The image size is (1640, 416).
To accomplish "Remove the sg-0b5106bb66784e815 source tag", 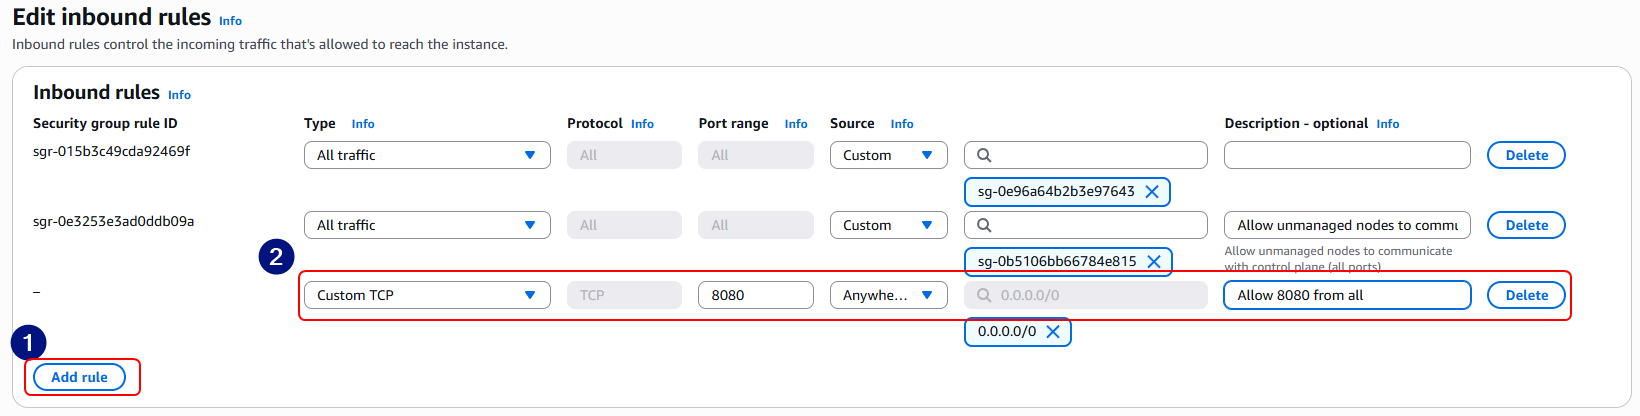I will (1153, 262).
